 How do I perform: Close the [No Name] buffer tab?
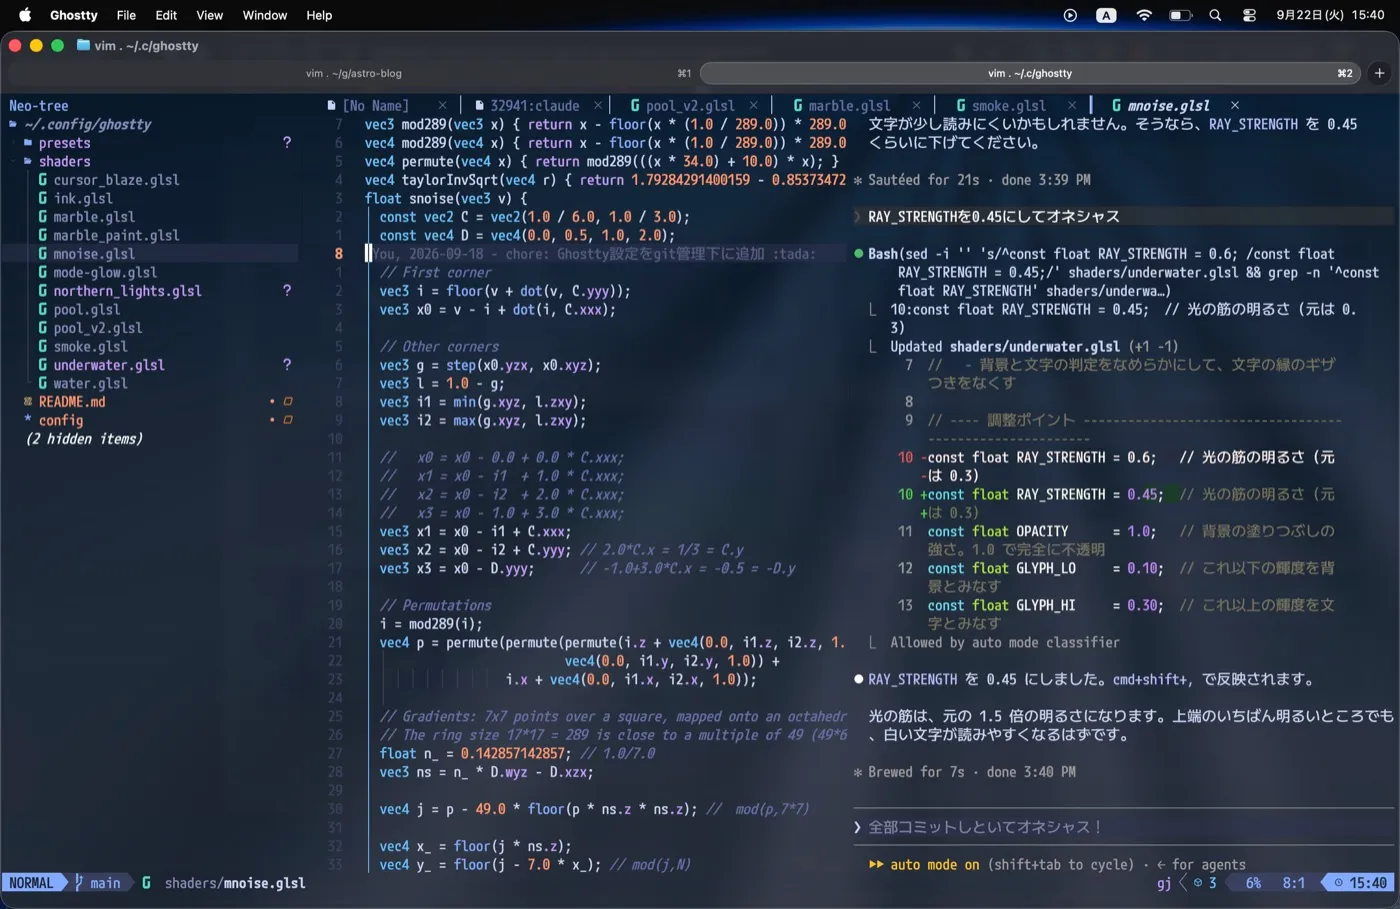[442, 105]
